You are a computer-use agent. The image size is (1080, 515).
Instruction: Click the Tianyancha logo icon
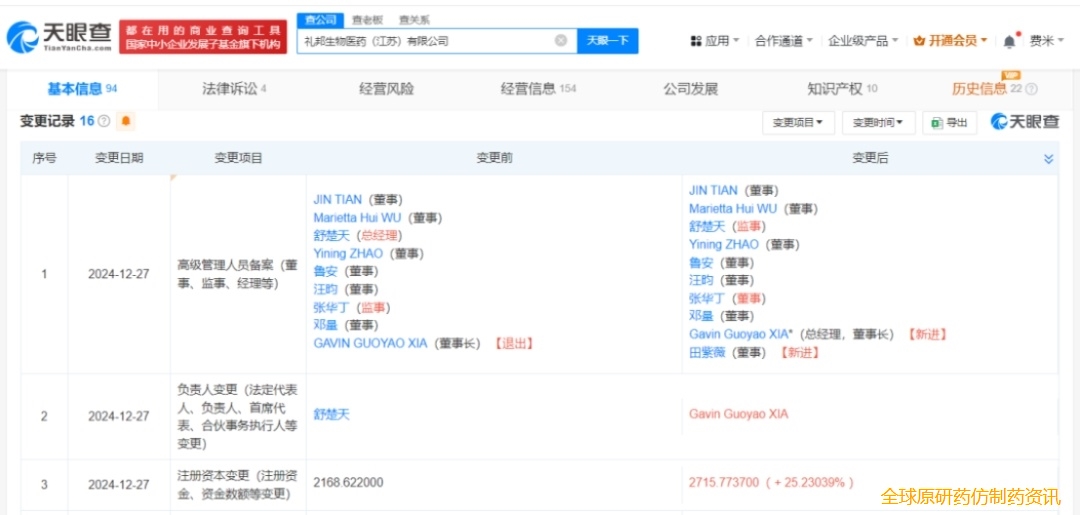click(x=22, y=36)
